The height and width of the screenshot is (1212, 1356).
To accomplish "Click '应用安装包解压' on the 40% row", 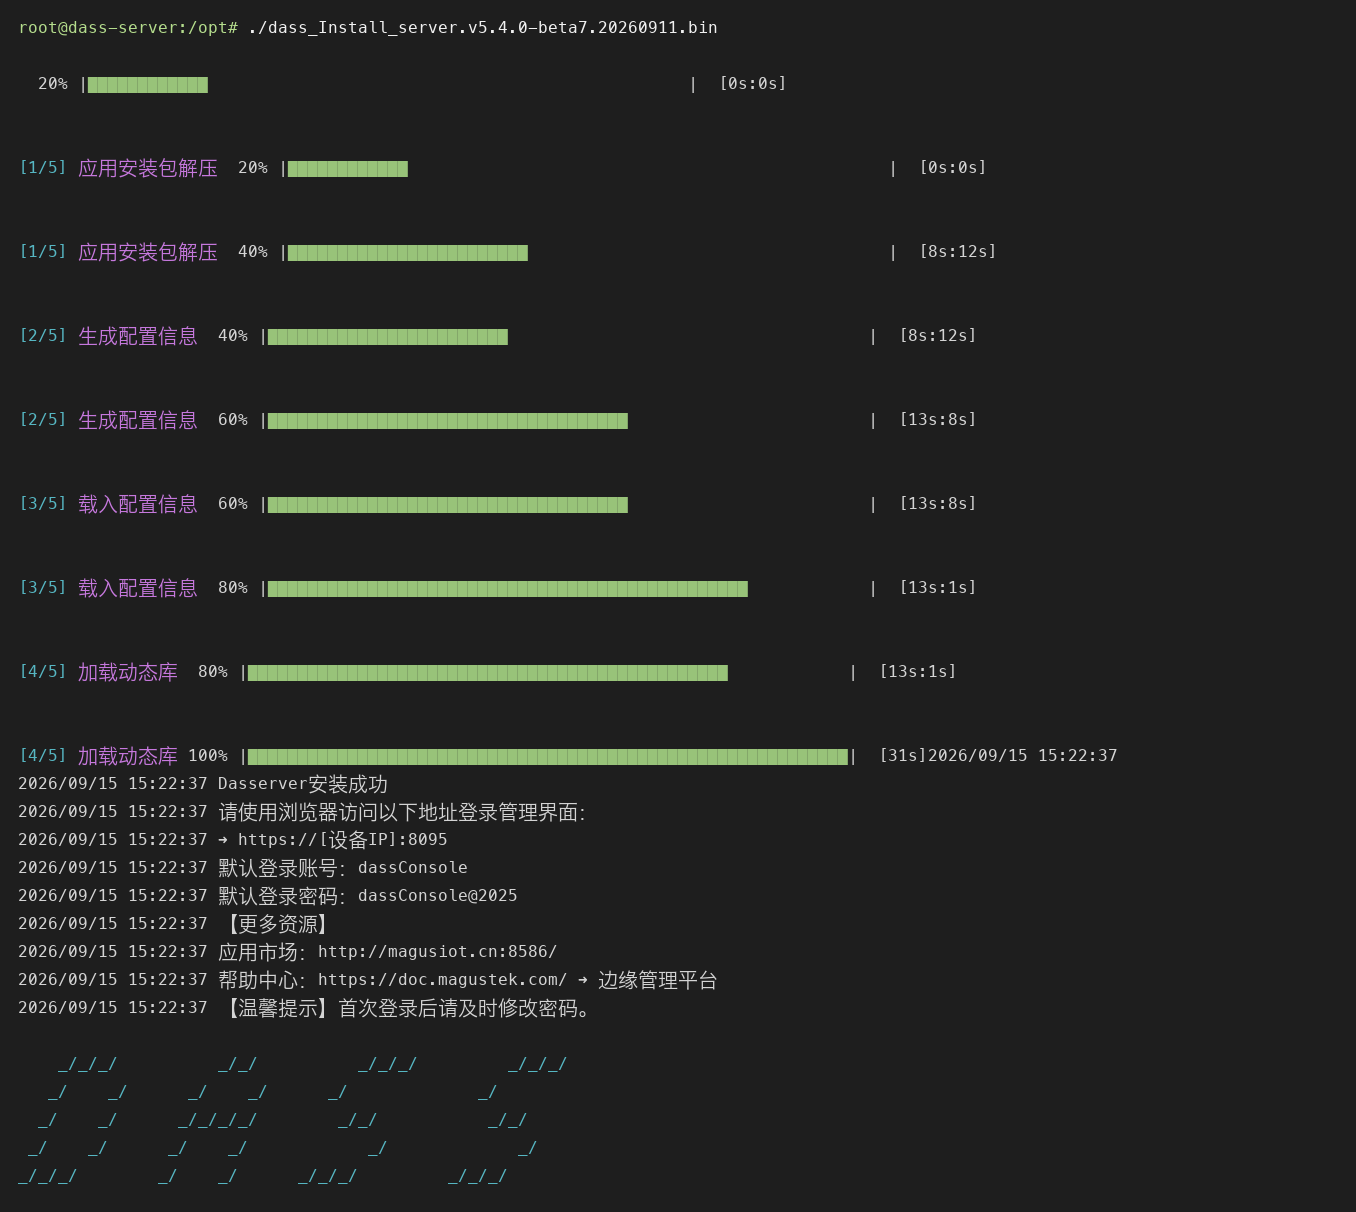I will (148, 252).
